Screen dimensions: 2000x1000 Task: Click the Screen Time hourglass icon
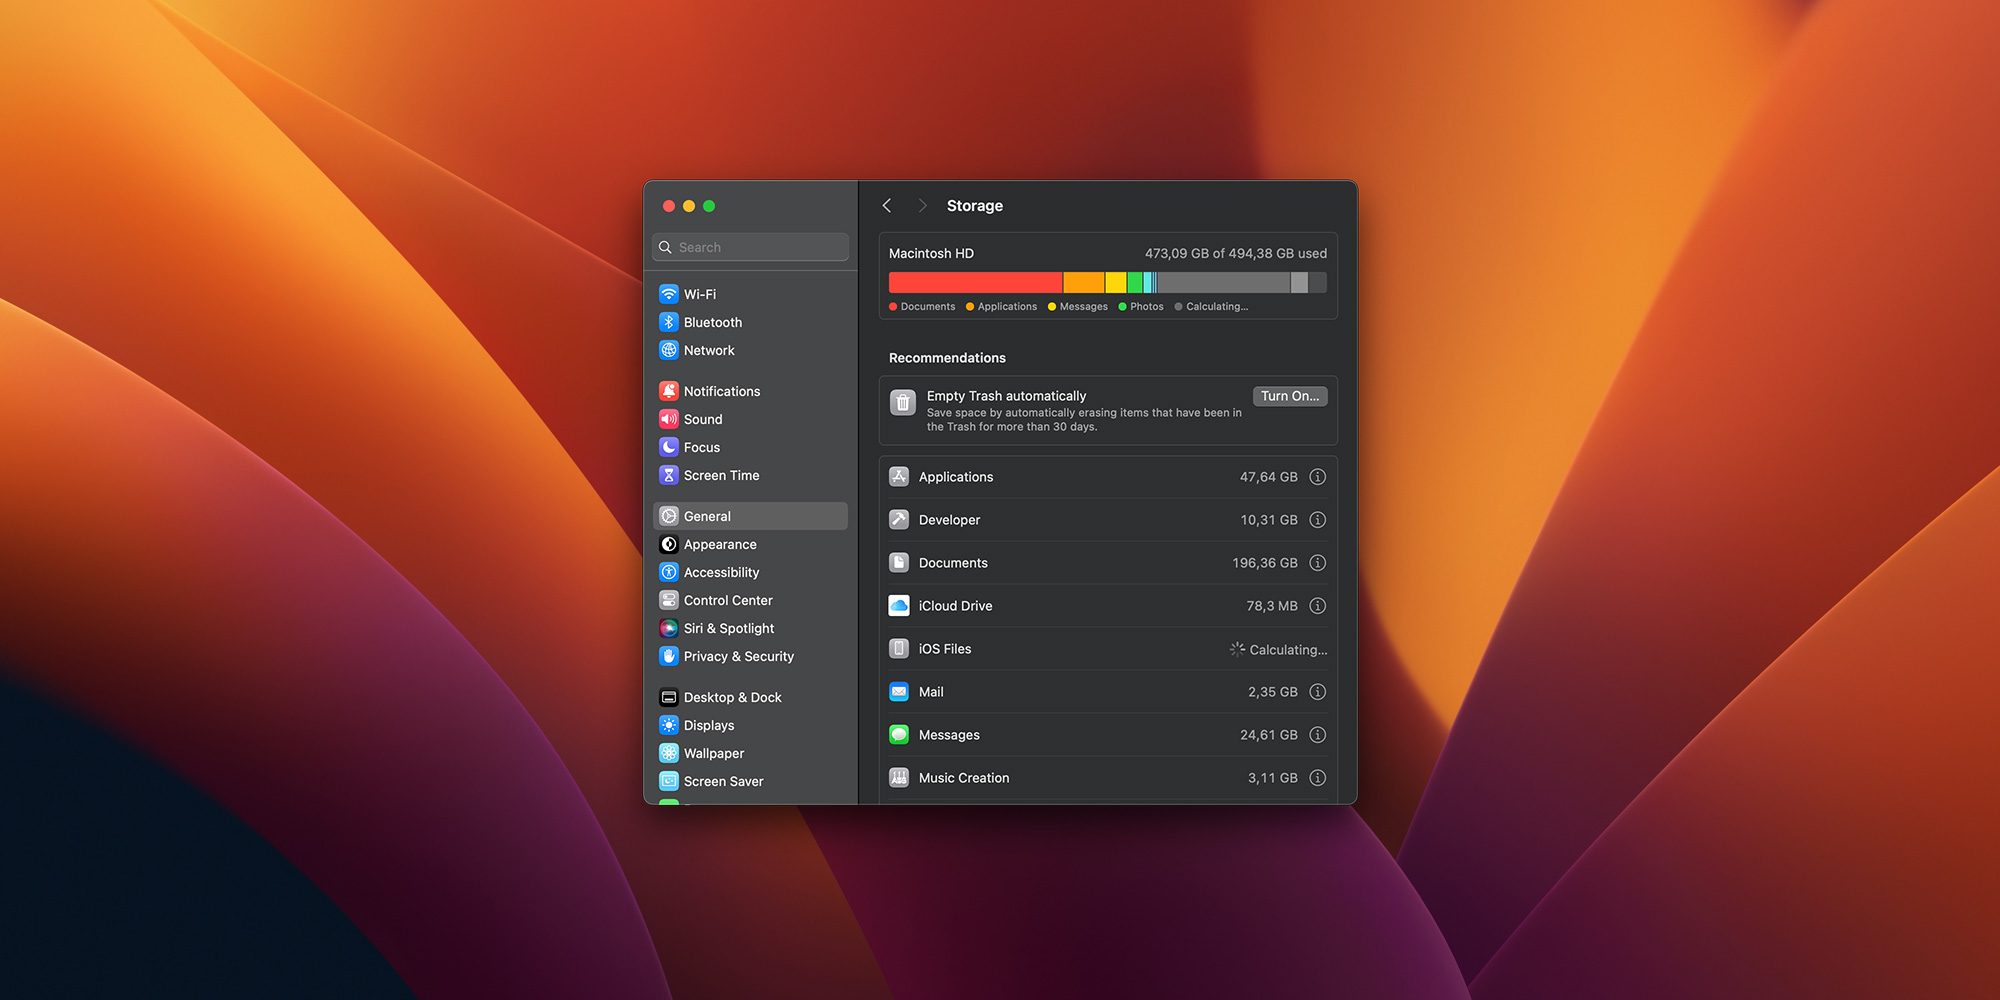[669, 475]
